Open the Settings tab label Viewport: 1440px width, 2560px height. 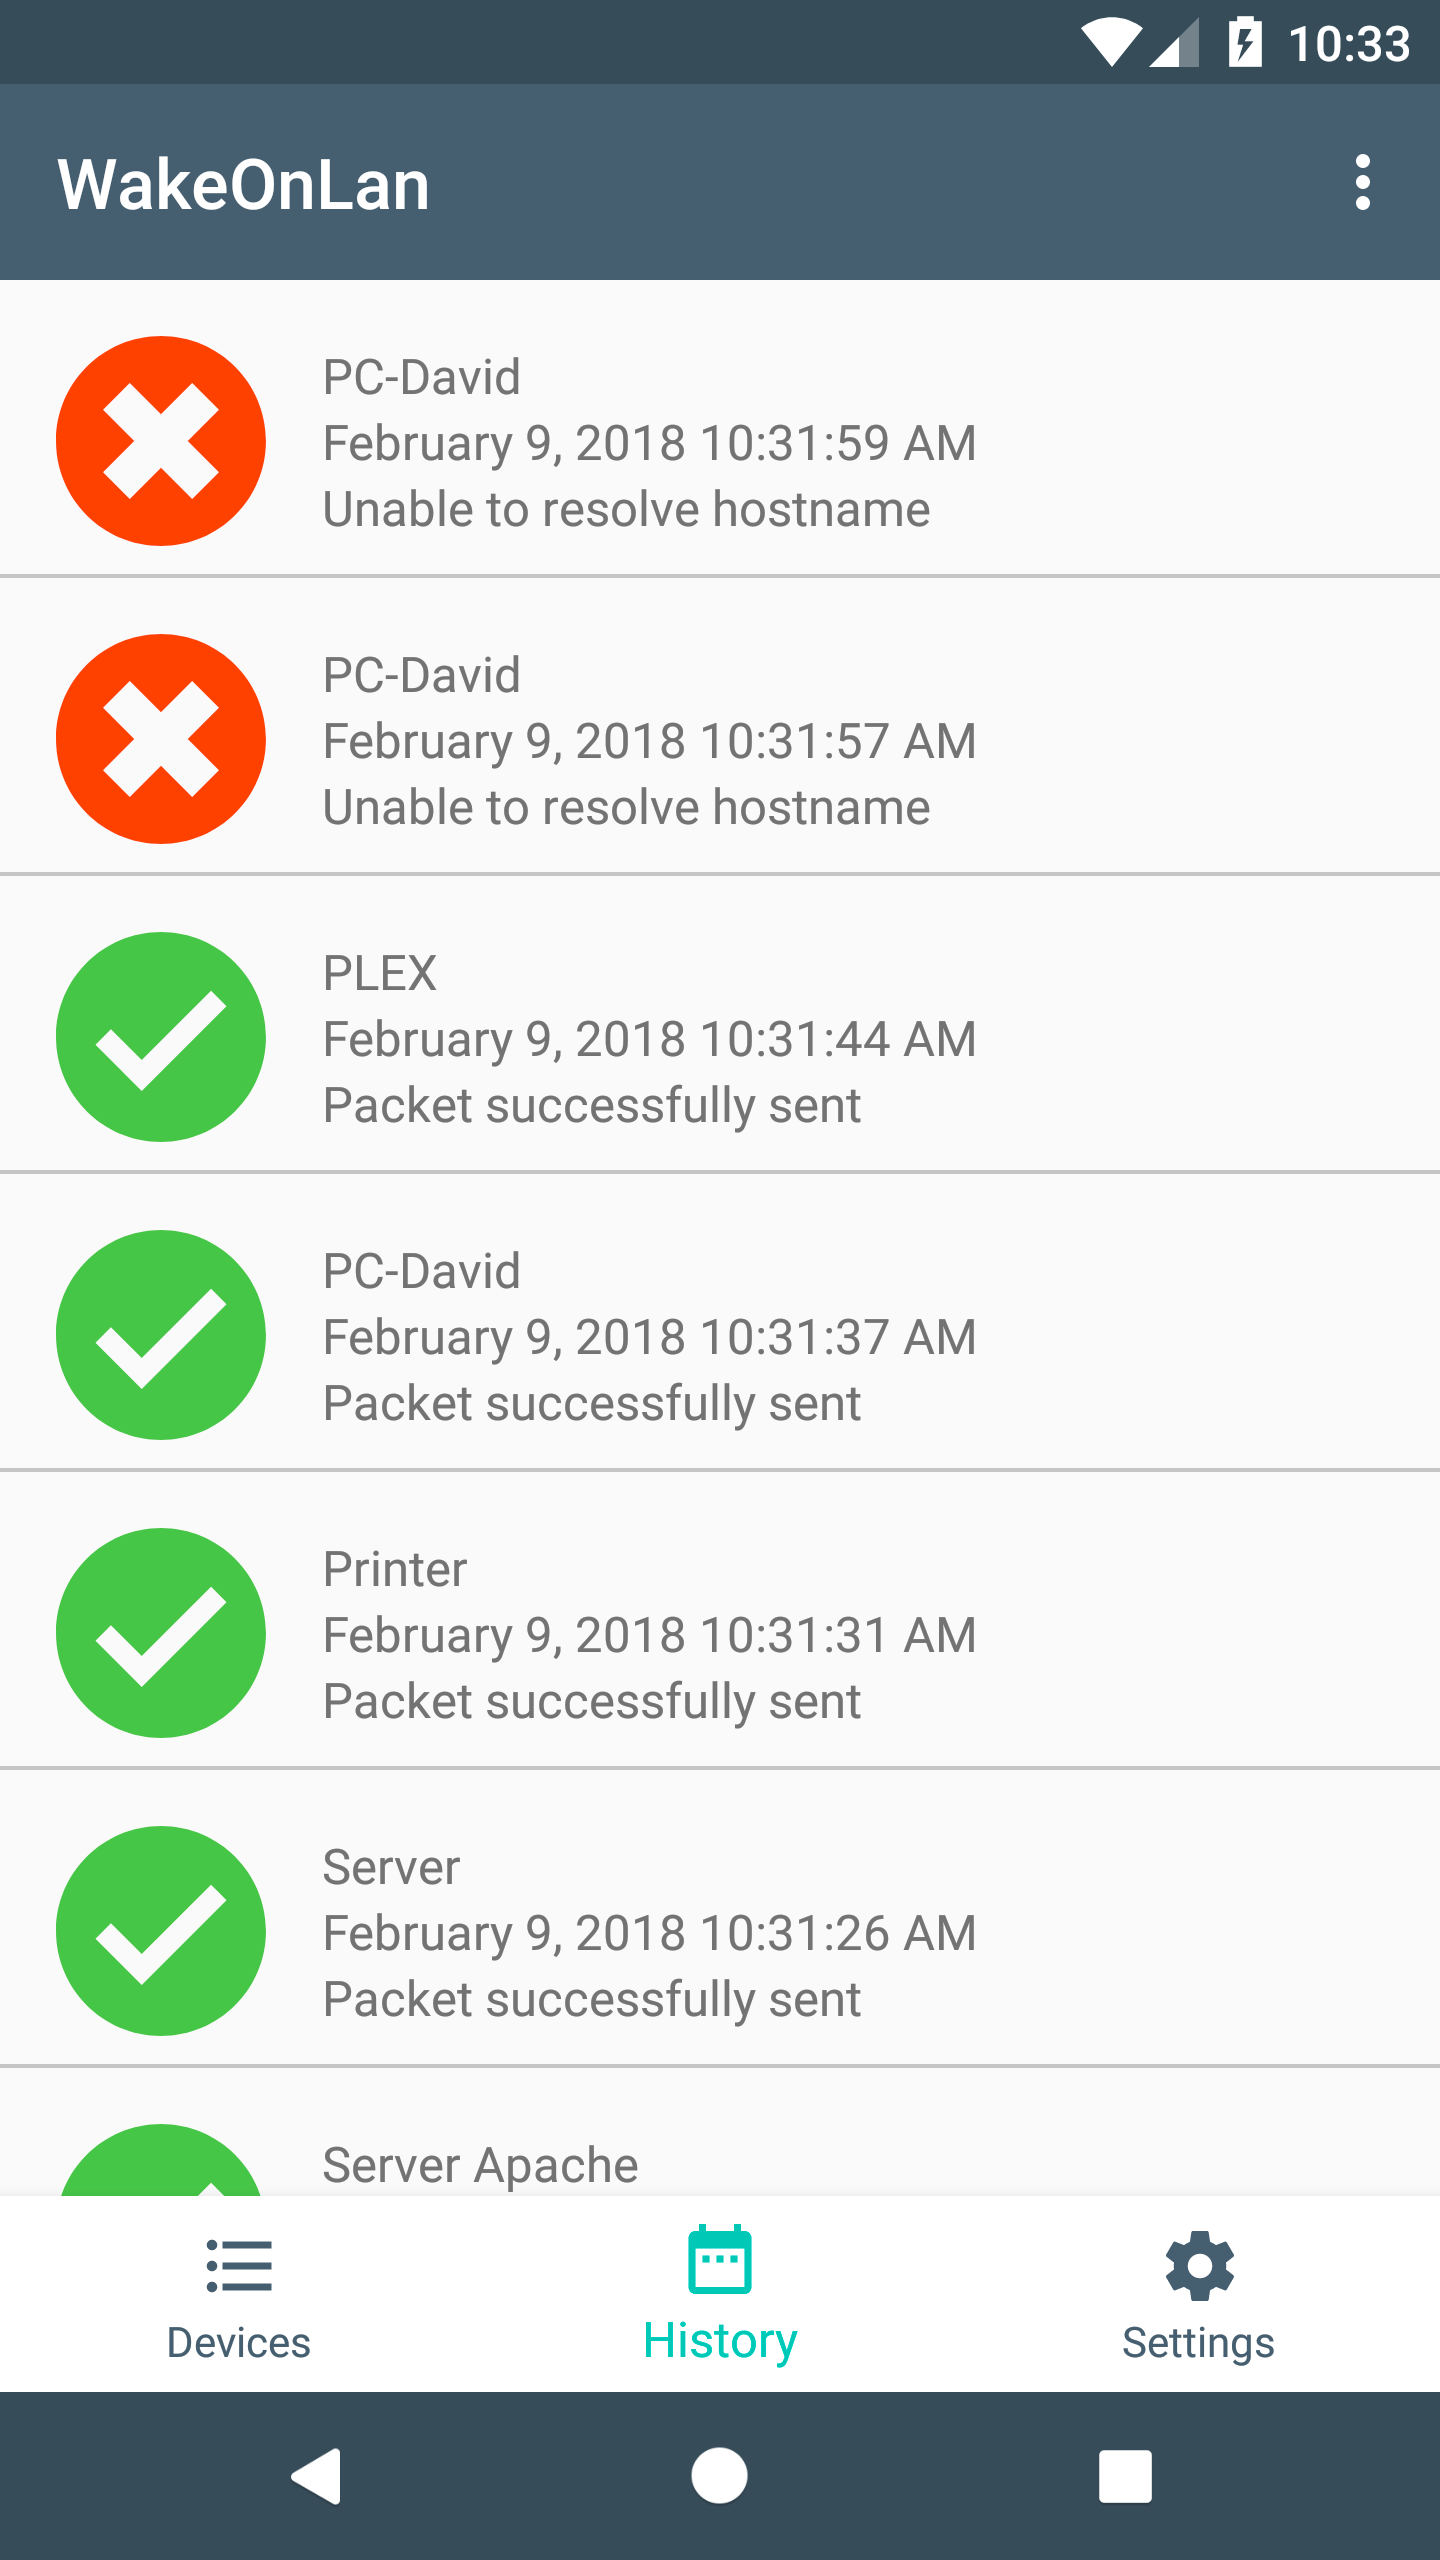(x=1198, y=2343)
